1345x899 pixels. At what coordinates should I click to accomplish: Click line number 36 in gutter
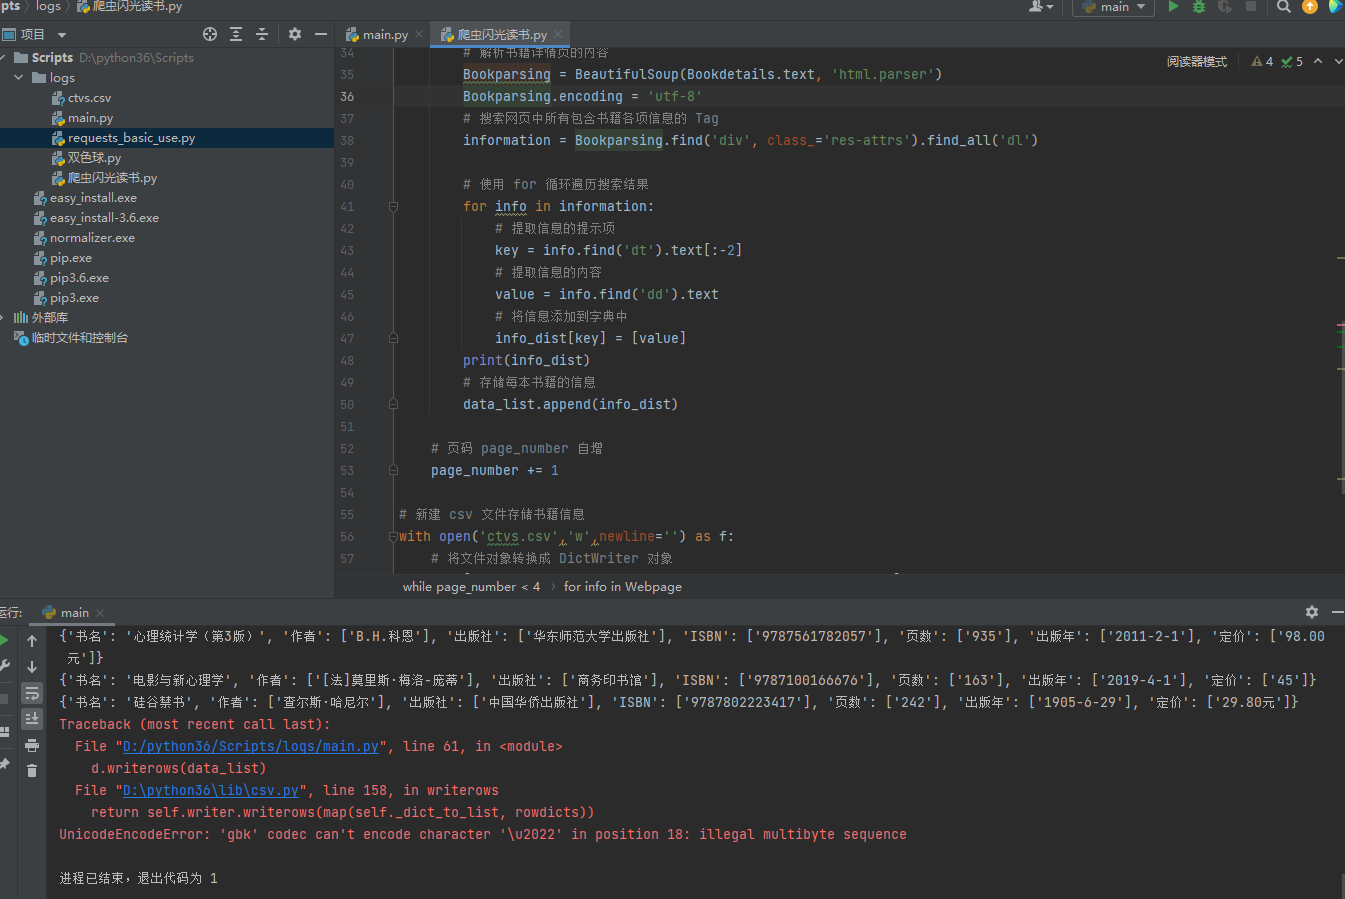(x=347, y=96)
